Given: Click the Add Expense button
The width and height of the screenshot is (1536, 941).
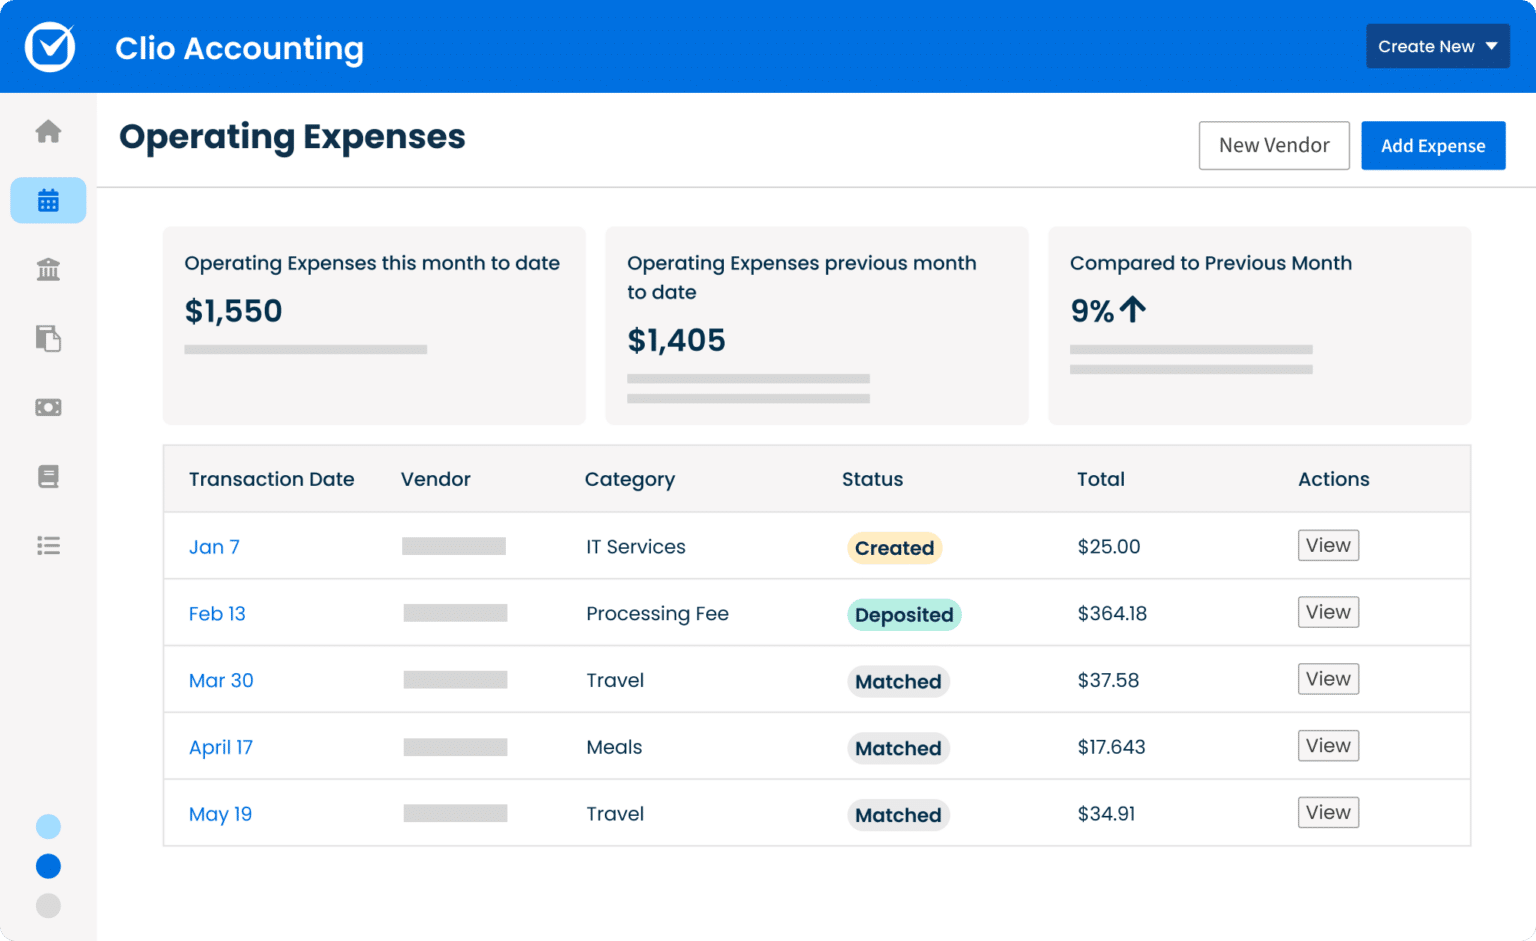Looking at the screenshot, I should point(1433,145).
